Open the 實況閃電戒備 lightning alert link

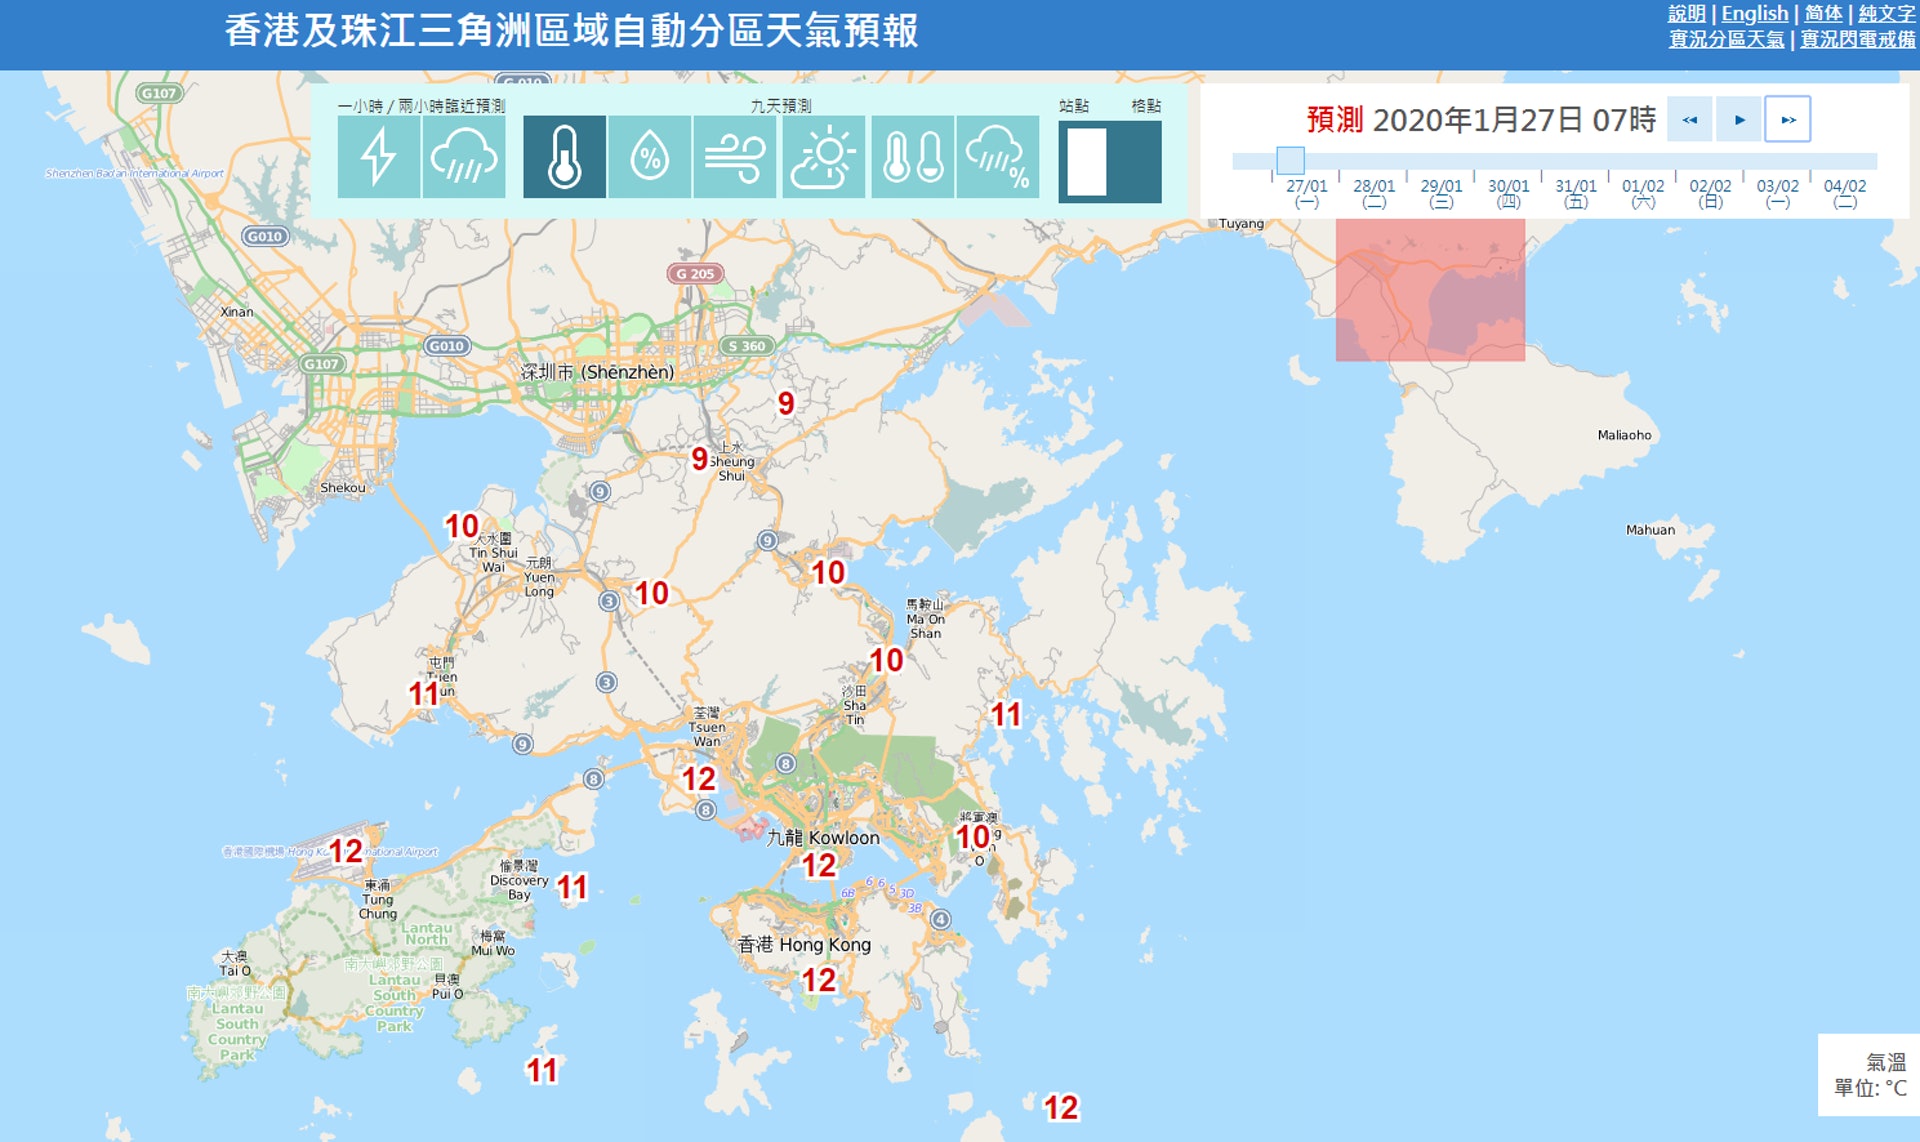[1857, 39]
